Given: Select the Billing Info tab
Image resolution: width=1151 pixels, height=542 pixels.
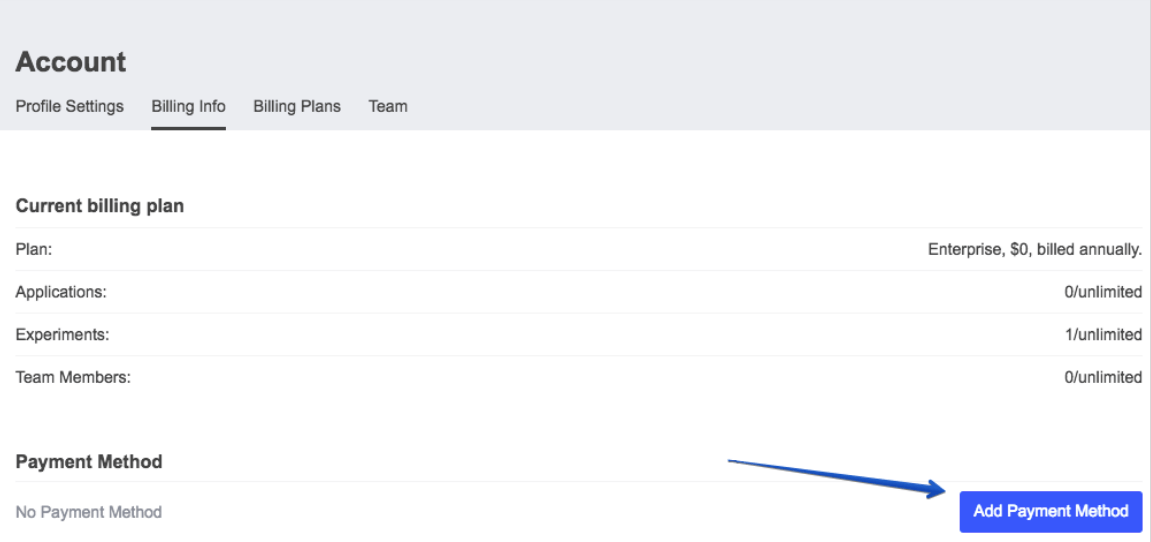Looking at the screenshot, I should [189, 106].
